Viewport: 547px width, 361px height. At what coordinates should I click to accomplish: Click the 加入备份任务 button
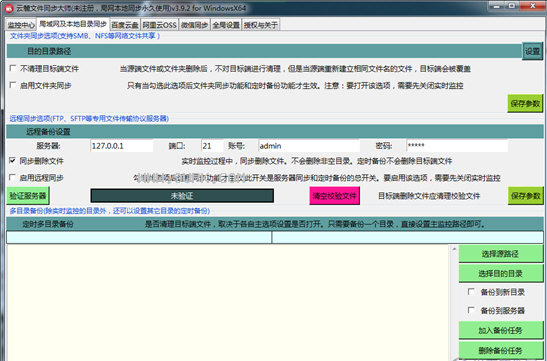pos(501,330)
